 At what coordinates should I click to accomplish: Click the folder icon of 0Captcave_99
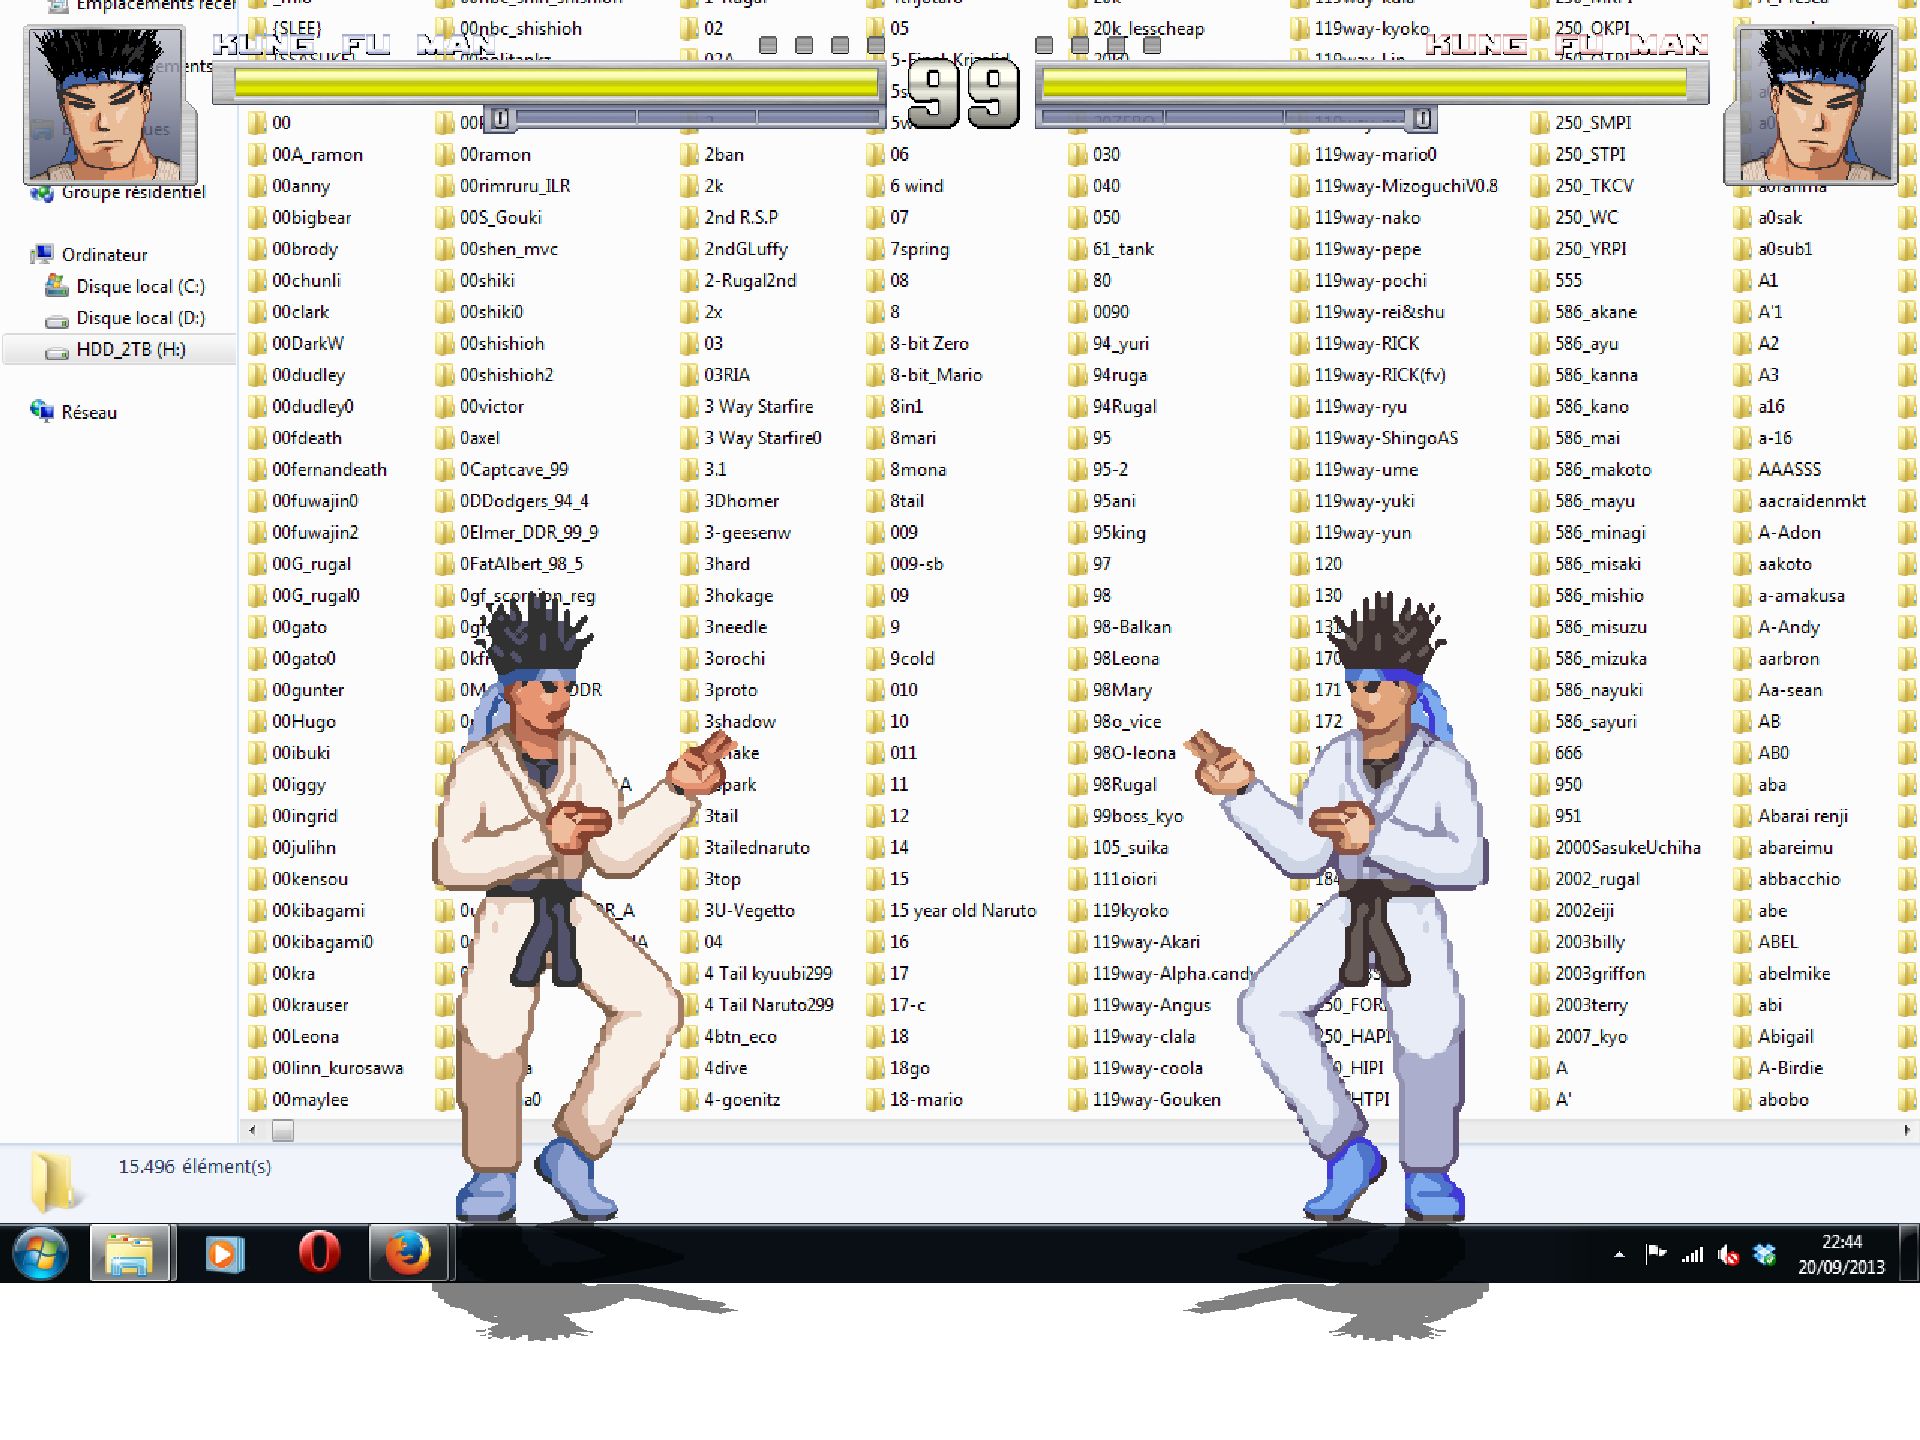click(445, 470)
